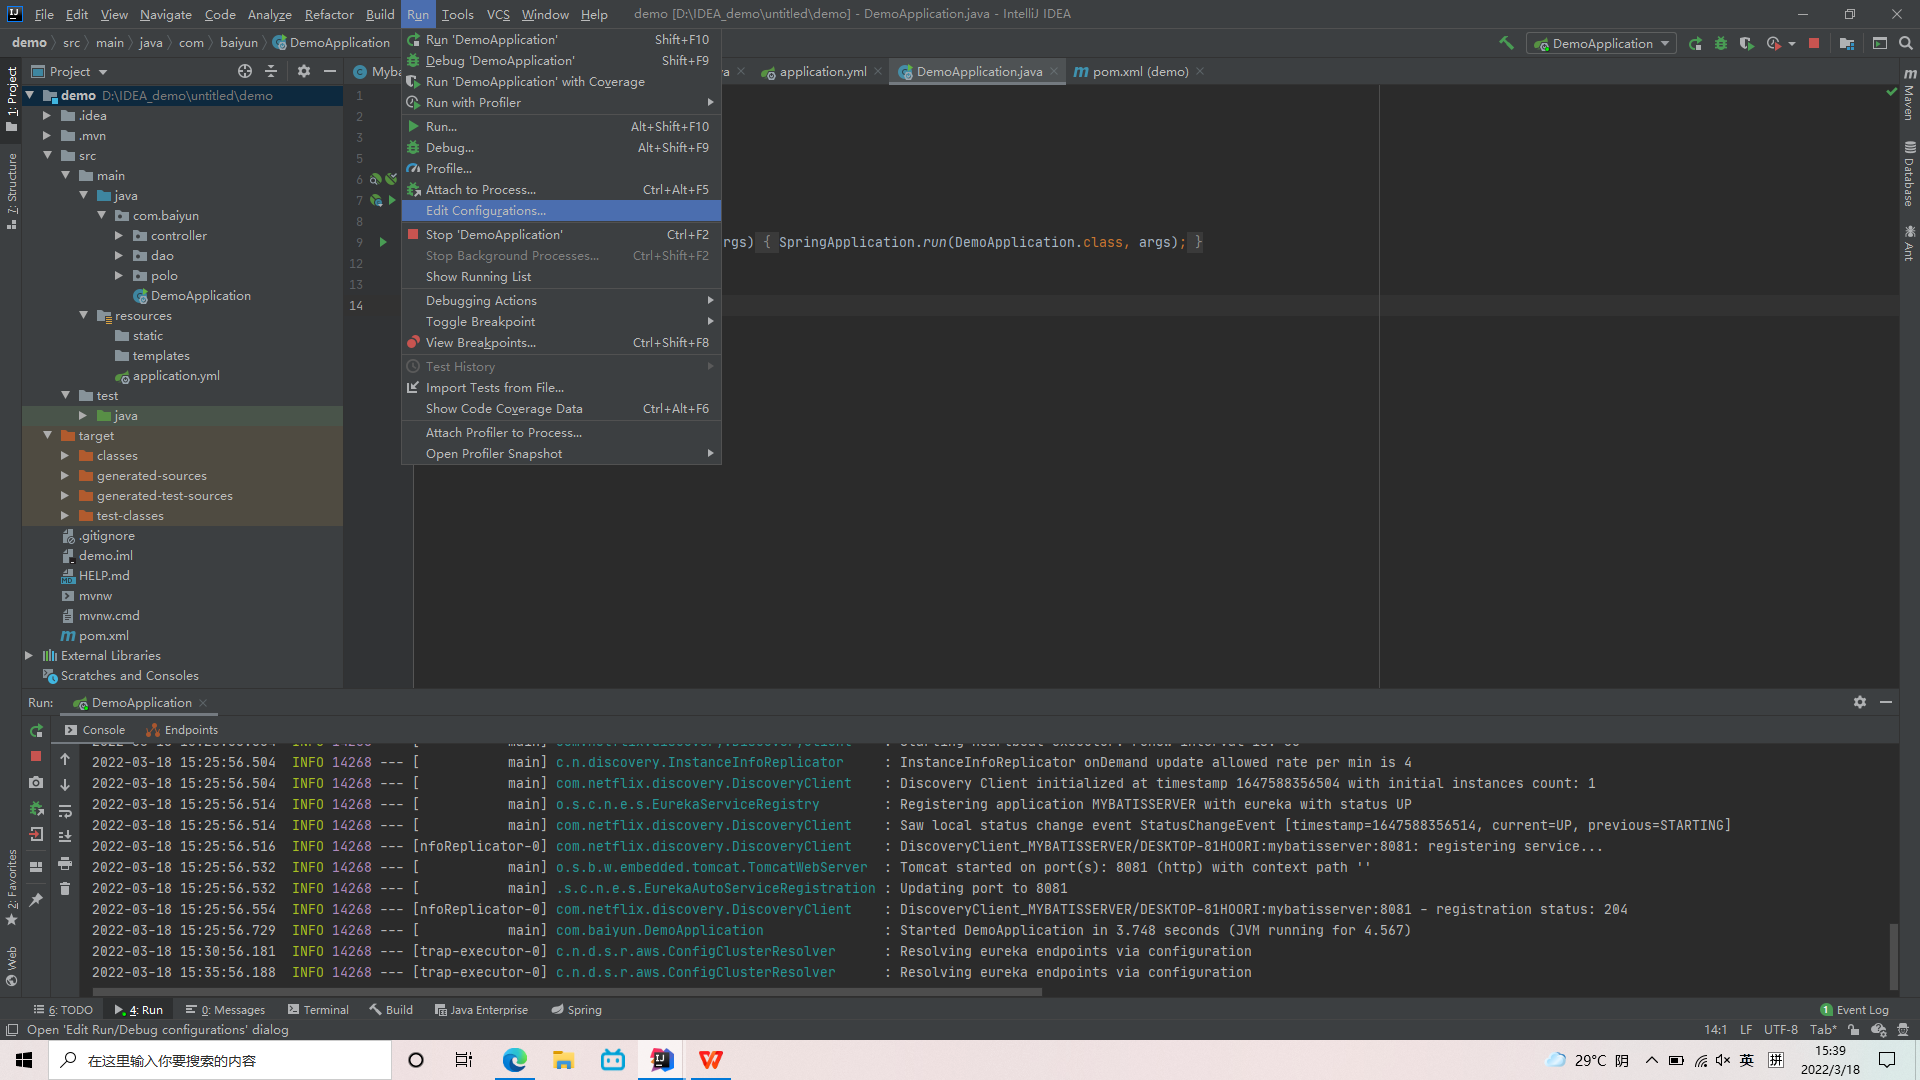Click Run with Coverage shield icon
The height and width of the screenshot is (1080, 1920).
[x=1746, y=43]
